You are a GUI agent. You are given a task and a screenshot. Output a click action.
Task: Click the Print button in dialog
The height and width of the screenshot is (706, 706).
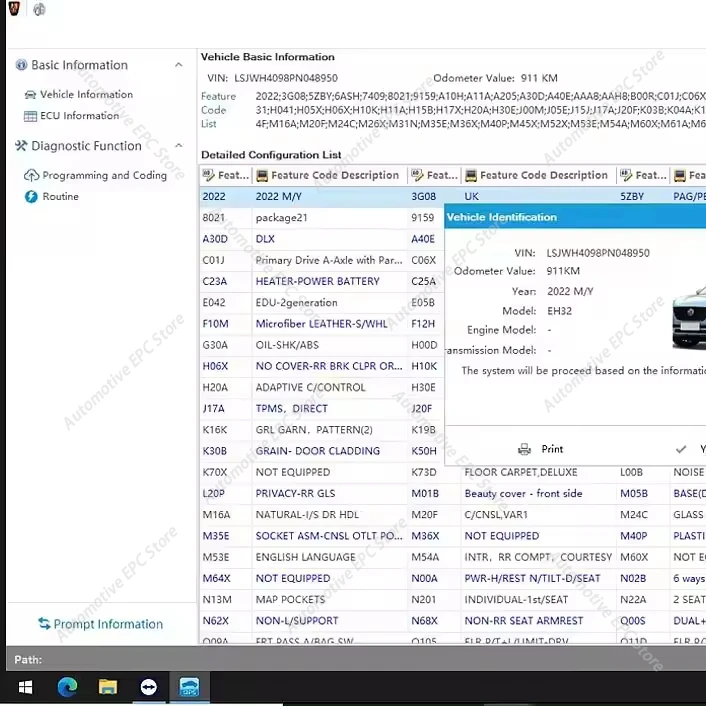click(552, 450)
